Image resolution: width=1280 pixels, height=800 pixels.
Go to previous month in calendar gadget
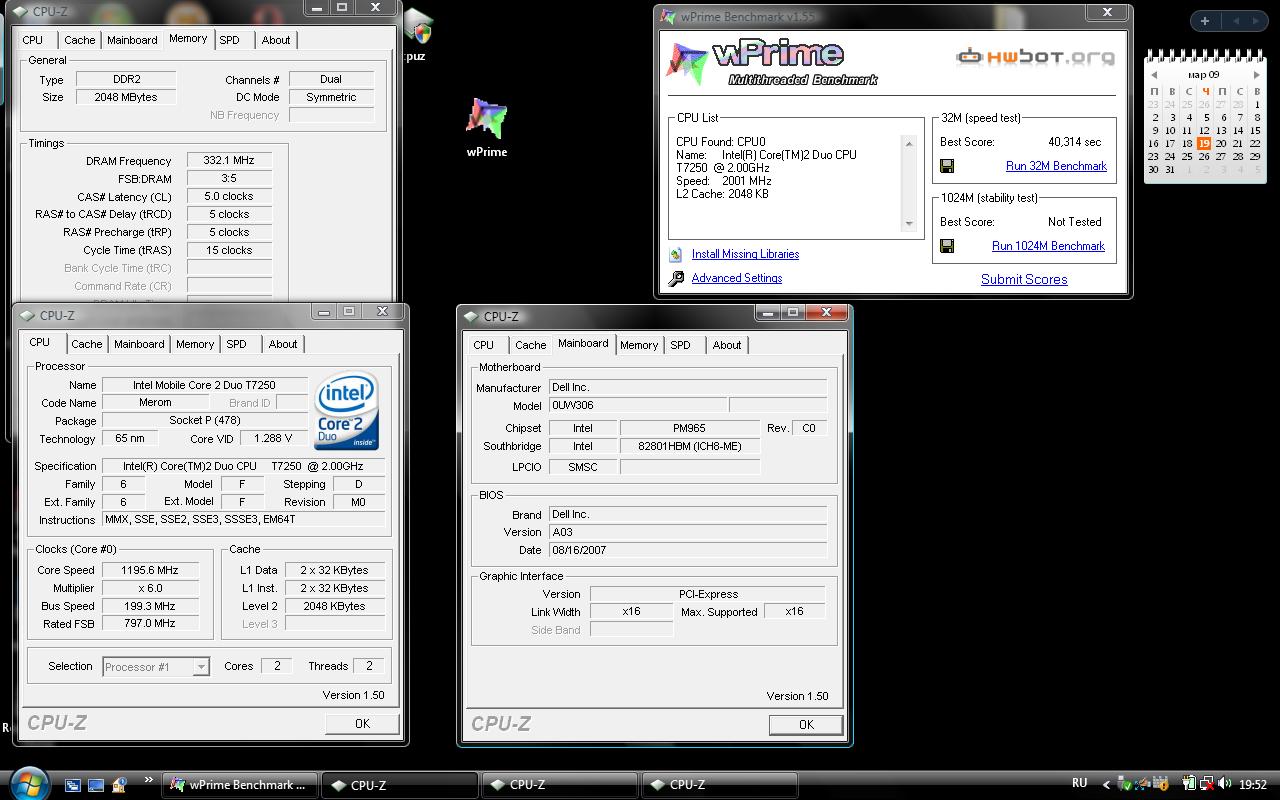click(1154, 75)
